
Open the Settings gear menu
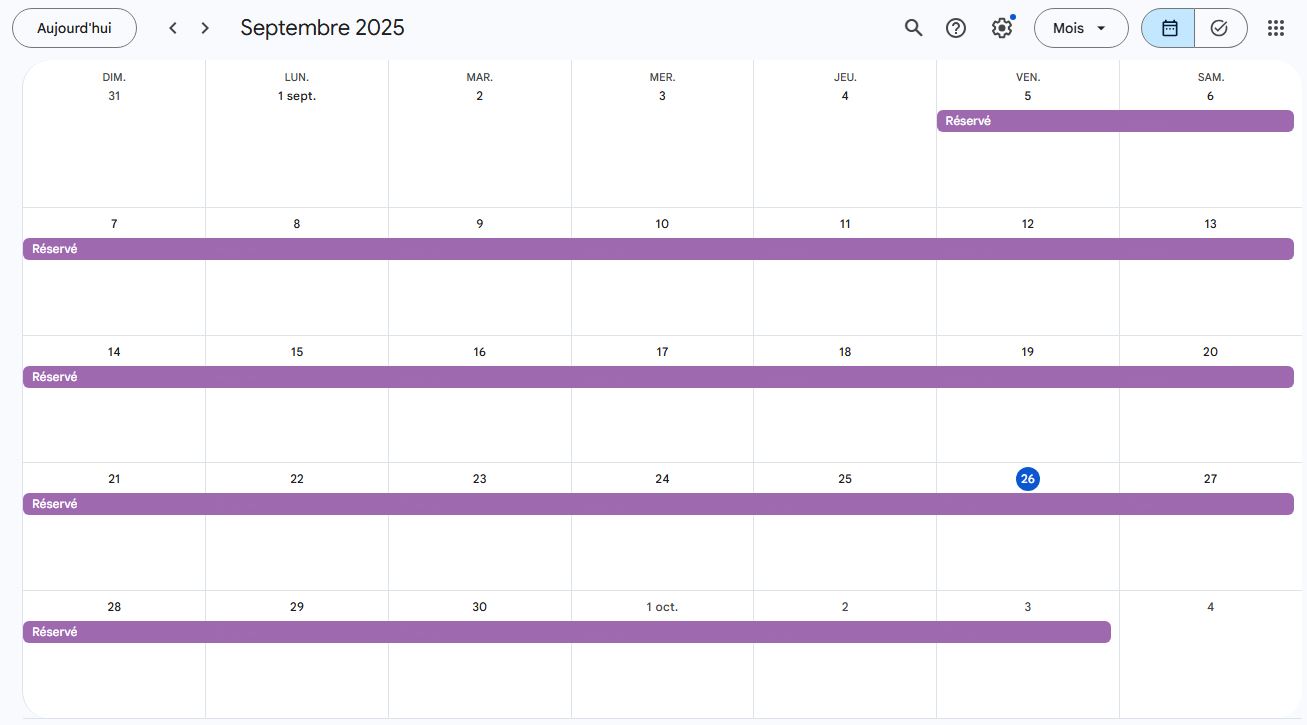tap(1001, 28)
